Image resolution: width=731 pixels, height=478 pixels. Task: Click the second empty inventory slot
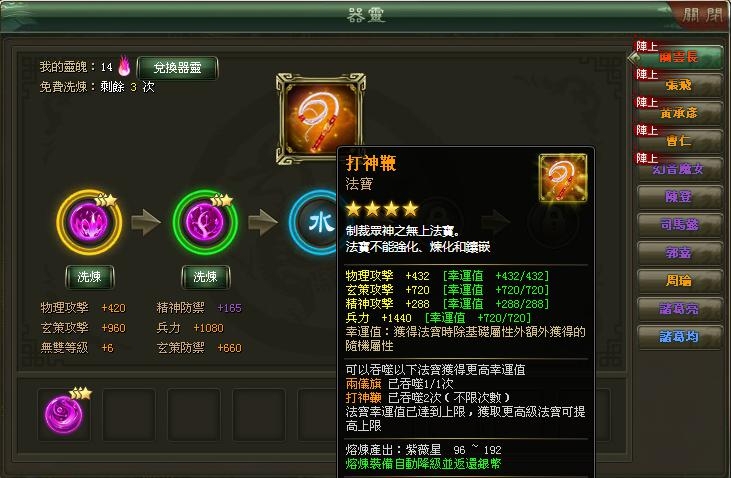coord(194,415)
